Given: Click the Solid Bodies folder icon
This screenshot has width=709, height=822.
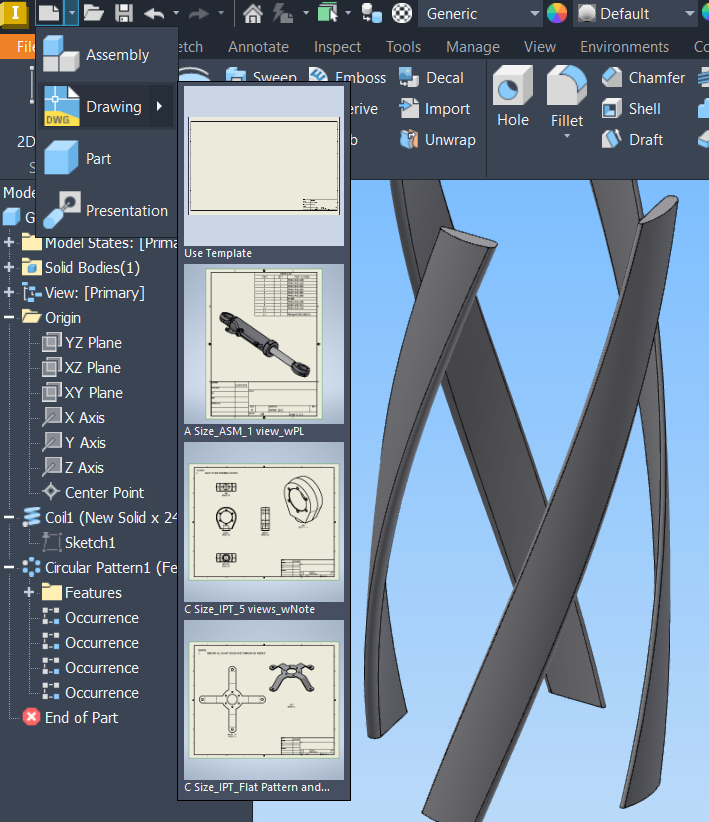Looking at the screenshot, I should pos(31,267).
